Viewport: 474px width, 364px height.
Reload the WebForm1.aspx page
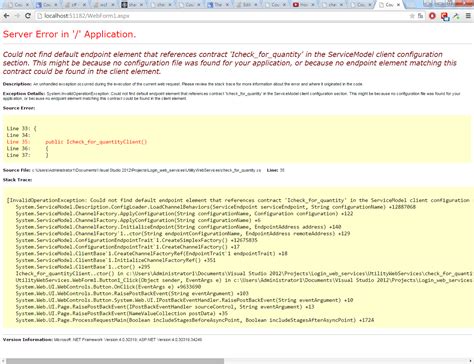click(x=28, y=16)
